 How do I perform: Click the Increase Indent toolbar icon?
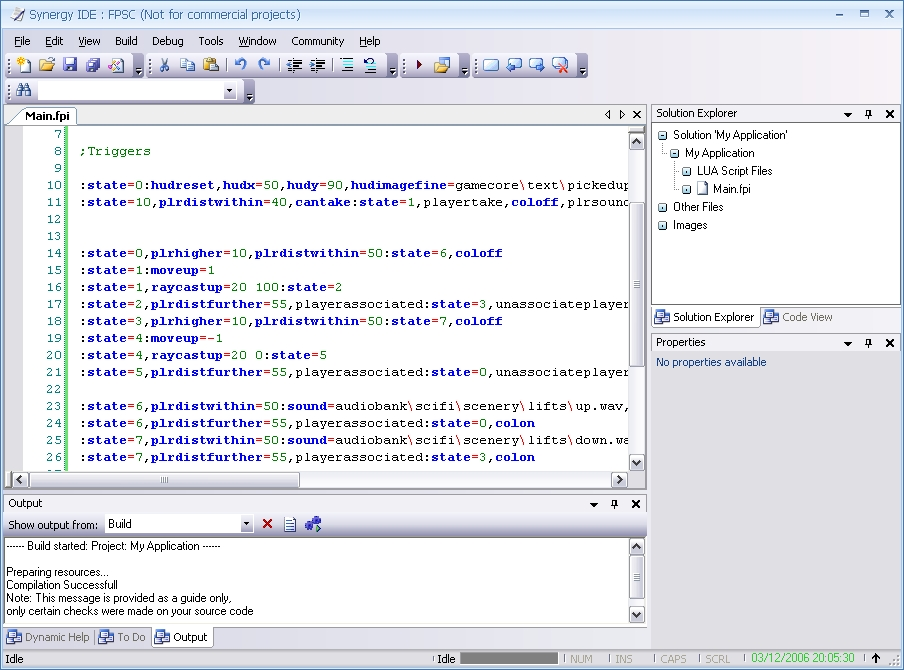click(x=318, y=66)
